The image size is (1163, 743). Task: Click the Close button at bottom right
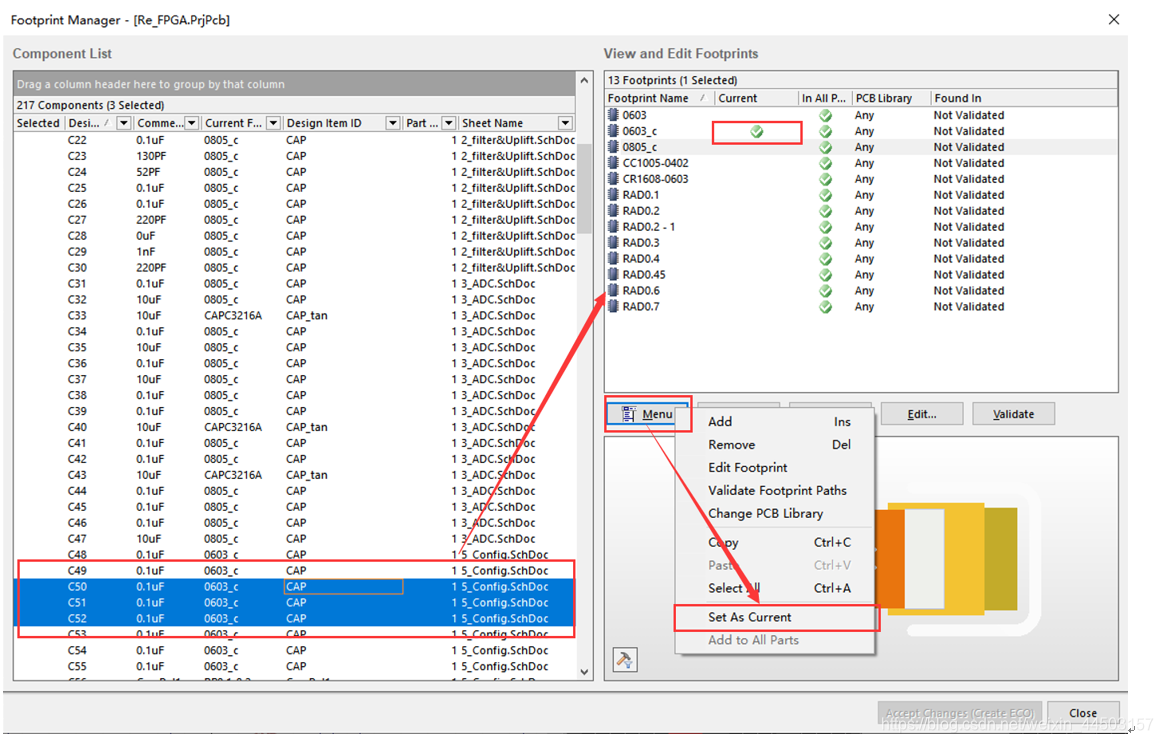[1083, 713]
